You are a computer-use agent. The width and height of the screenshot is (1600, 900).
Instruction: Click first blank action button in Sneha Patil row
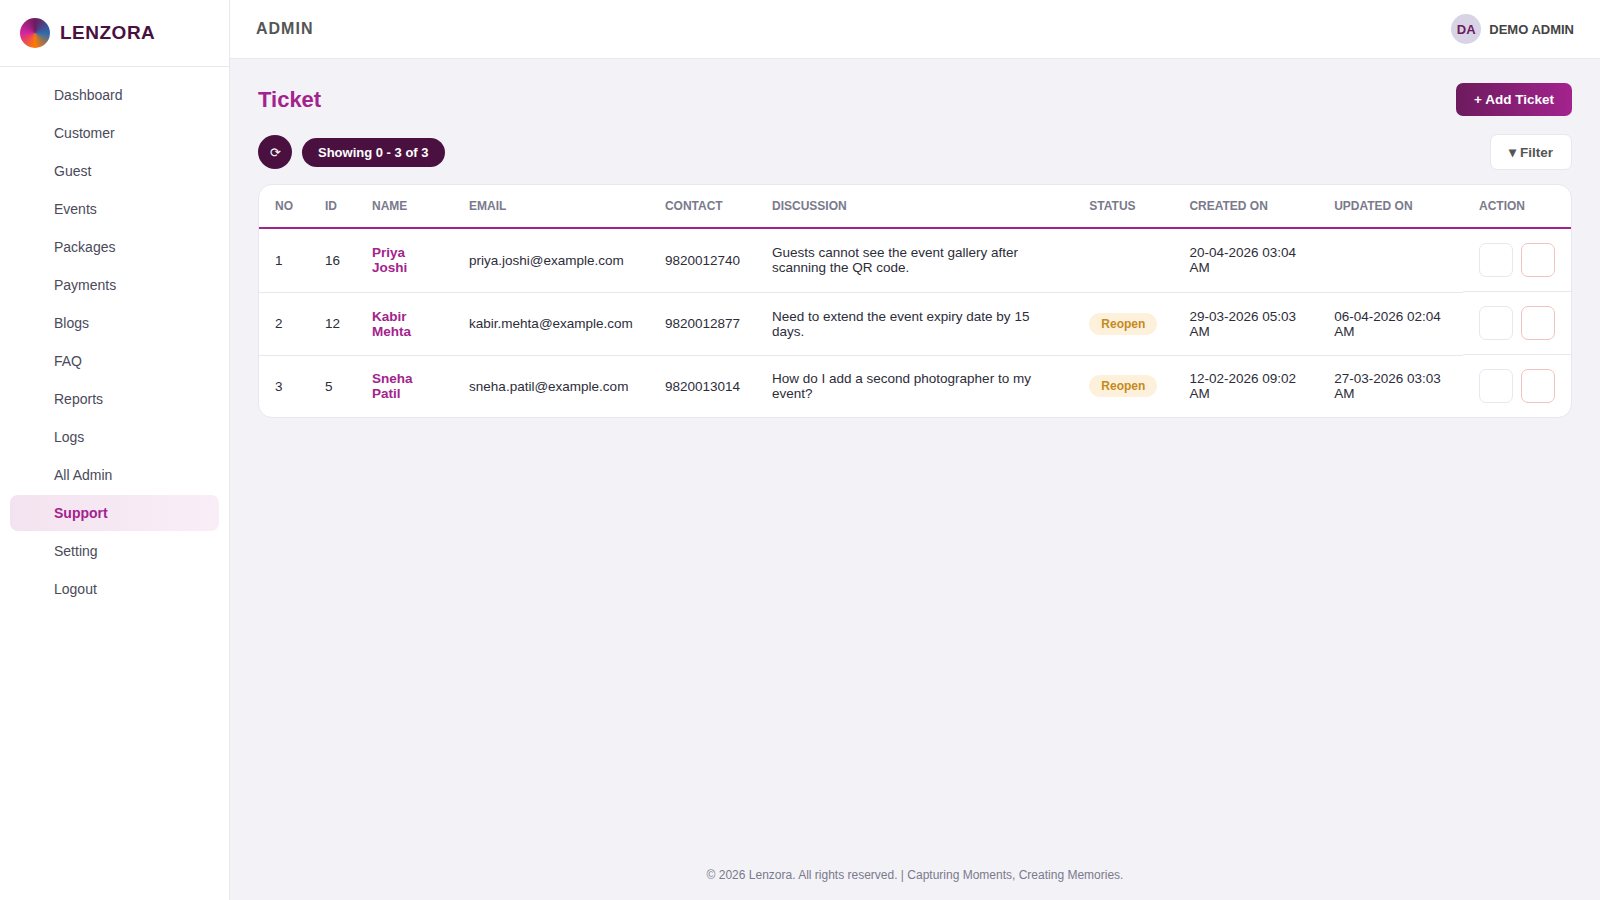(x=1496, y=386)
